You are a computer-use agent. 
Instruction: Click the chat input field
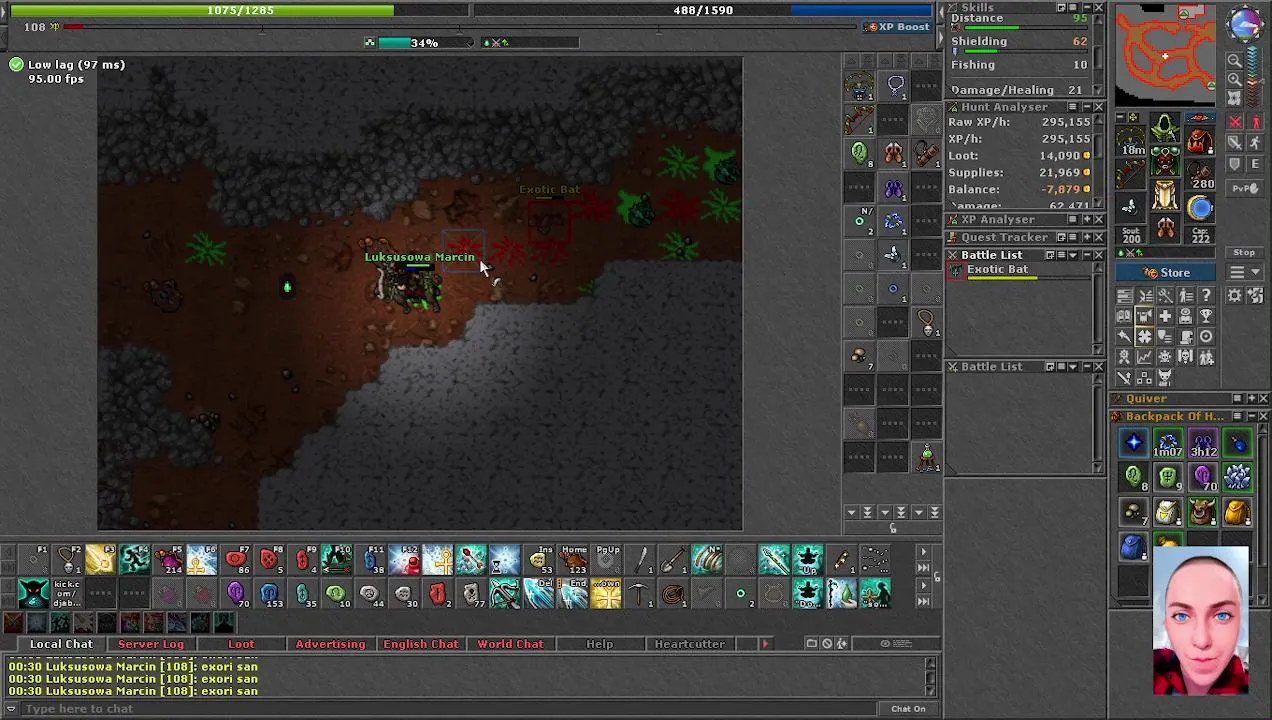pos(450,708)
